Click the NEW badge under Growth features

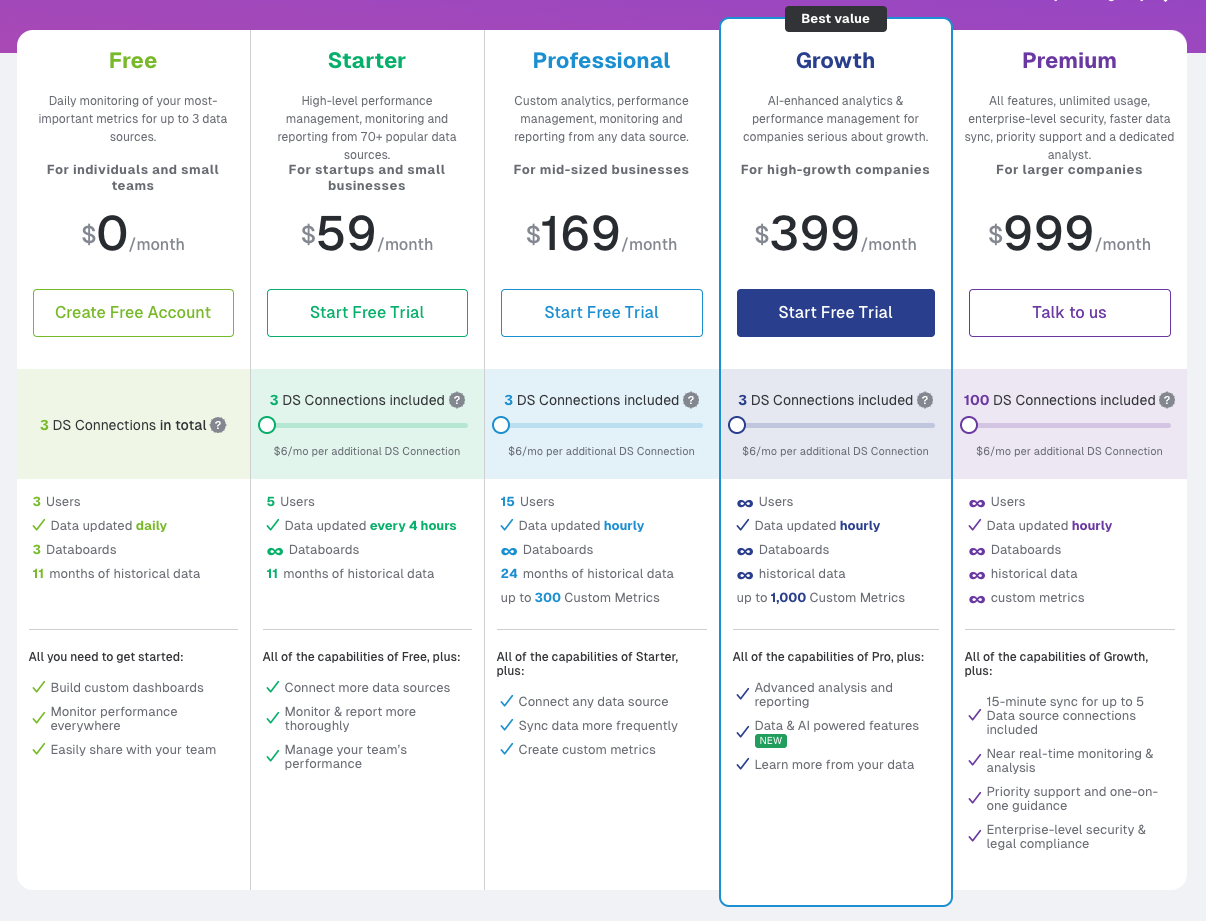pyautogui.click(x=771, y=741)
